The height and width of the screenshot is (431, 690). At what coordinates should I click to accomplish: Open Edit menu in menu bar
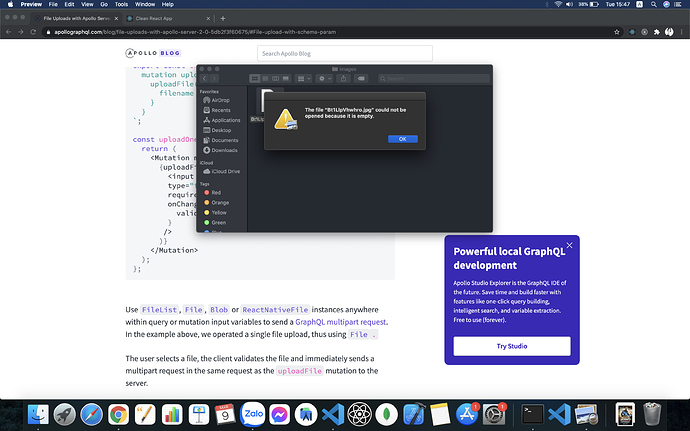pyautogui.click(x=70, y=4)
